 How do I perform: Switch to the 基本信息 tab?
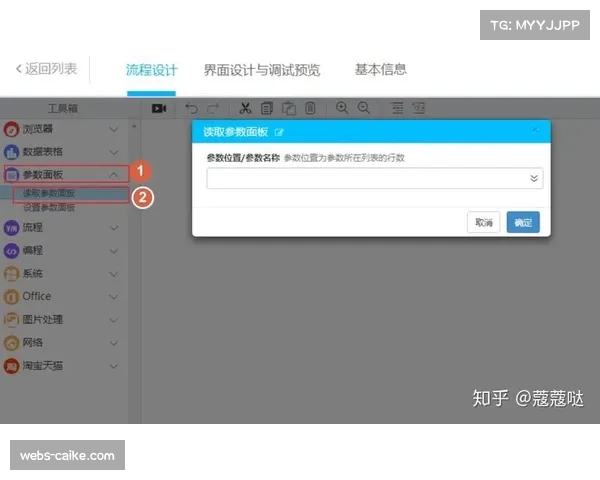[x=380, y=69]
